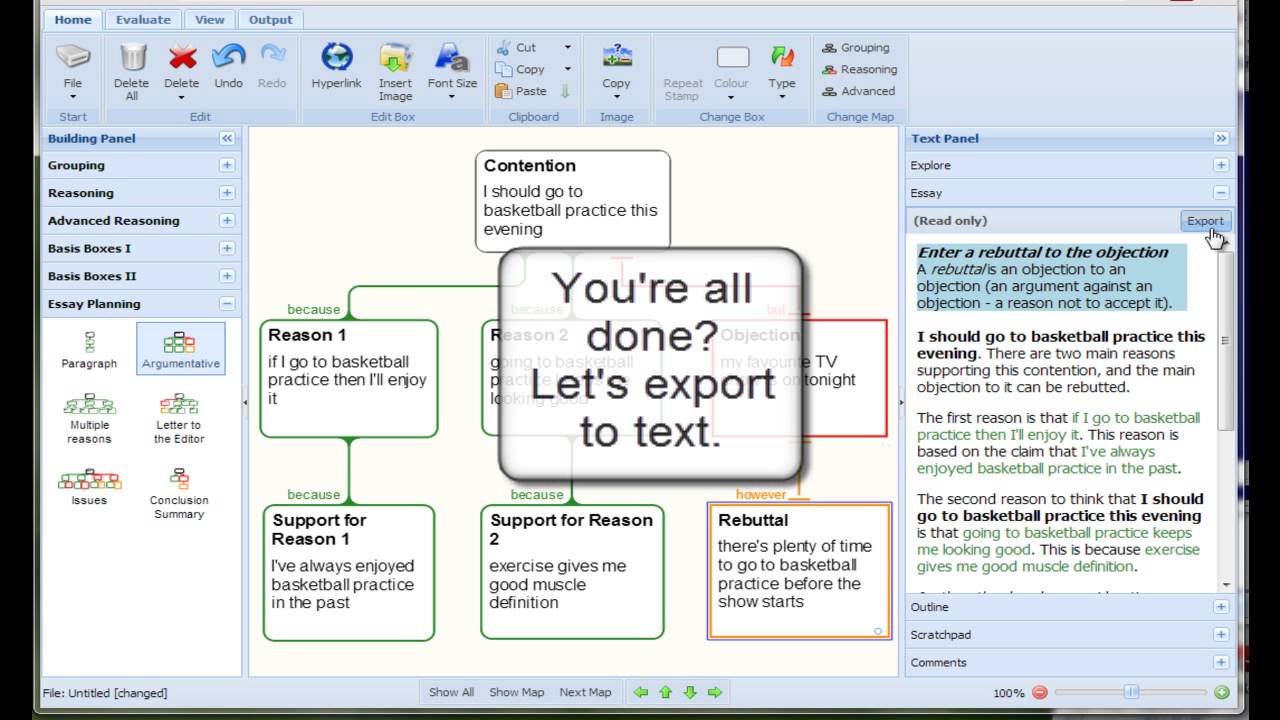Select the Rebuttal box
Screen dimensions: 1280x720
point(799,571)
